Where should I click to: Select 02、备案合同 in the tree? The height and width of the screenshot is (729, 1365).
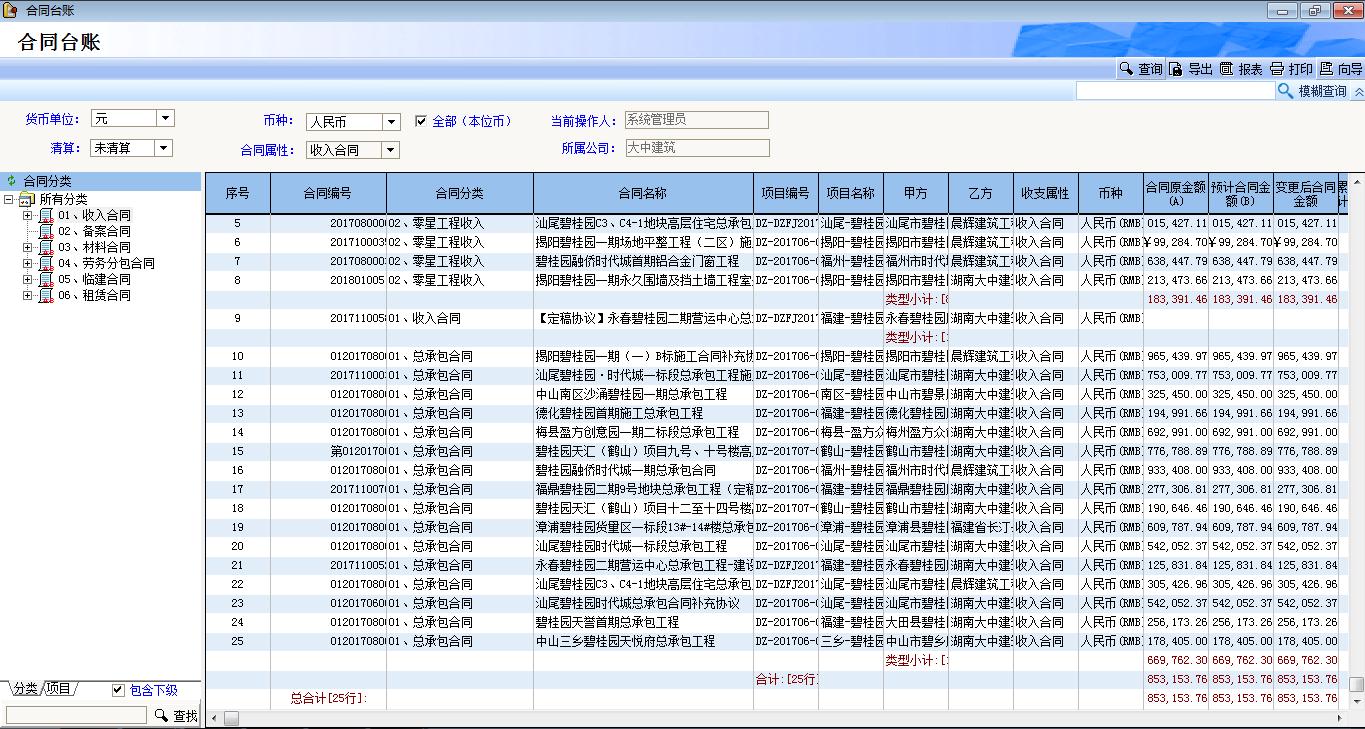click(93, 231)
